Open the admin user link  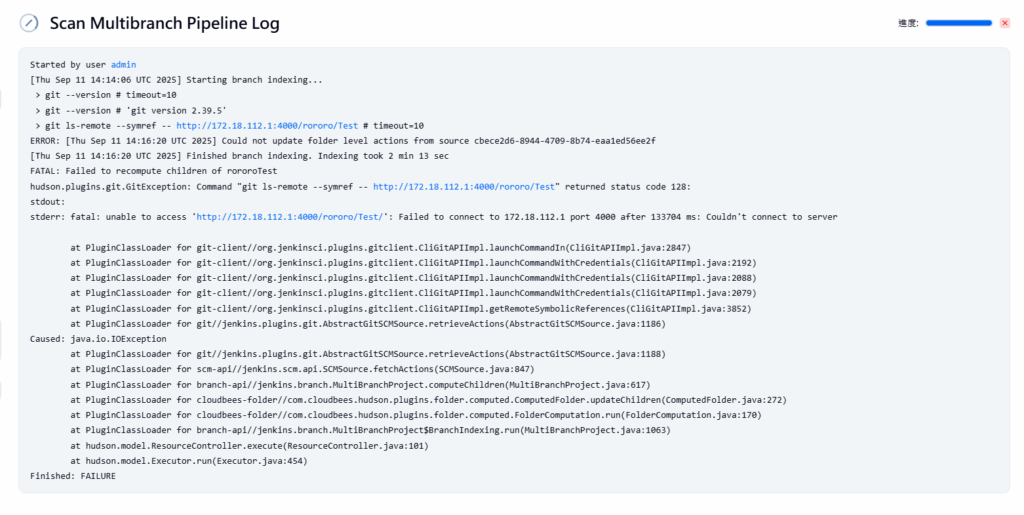pyautogui.click(x=123, y=64)
